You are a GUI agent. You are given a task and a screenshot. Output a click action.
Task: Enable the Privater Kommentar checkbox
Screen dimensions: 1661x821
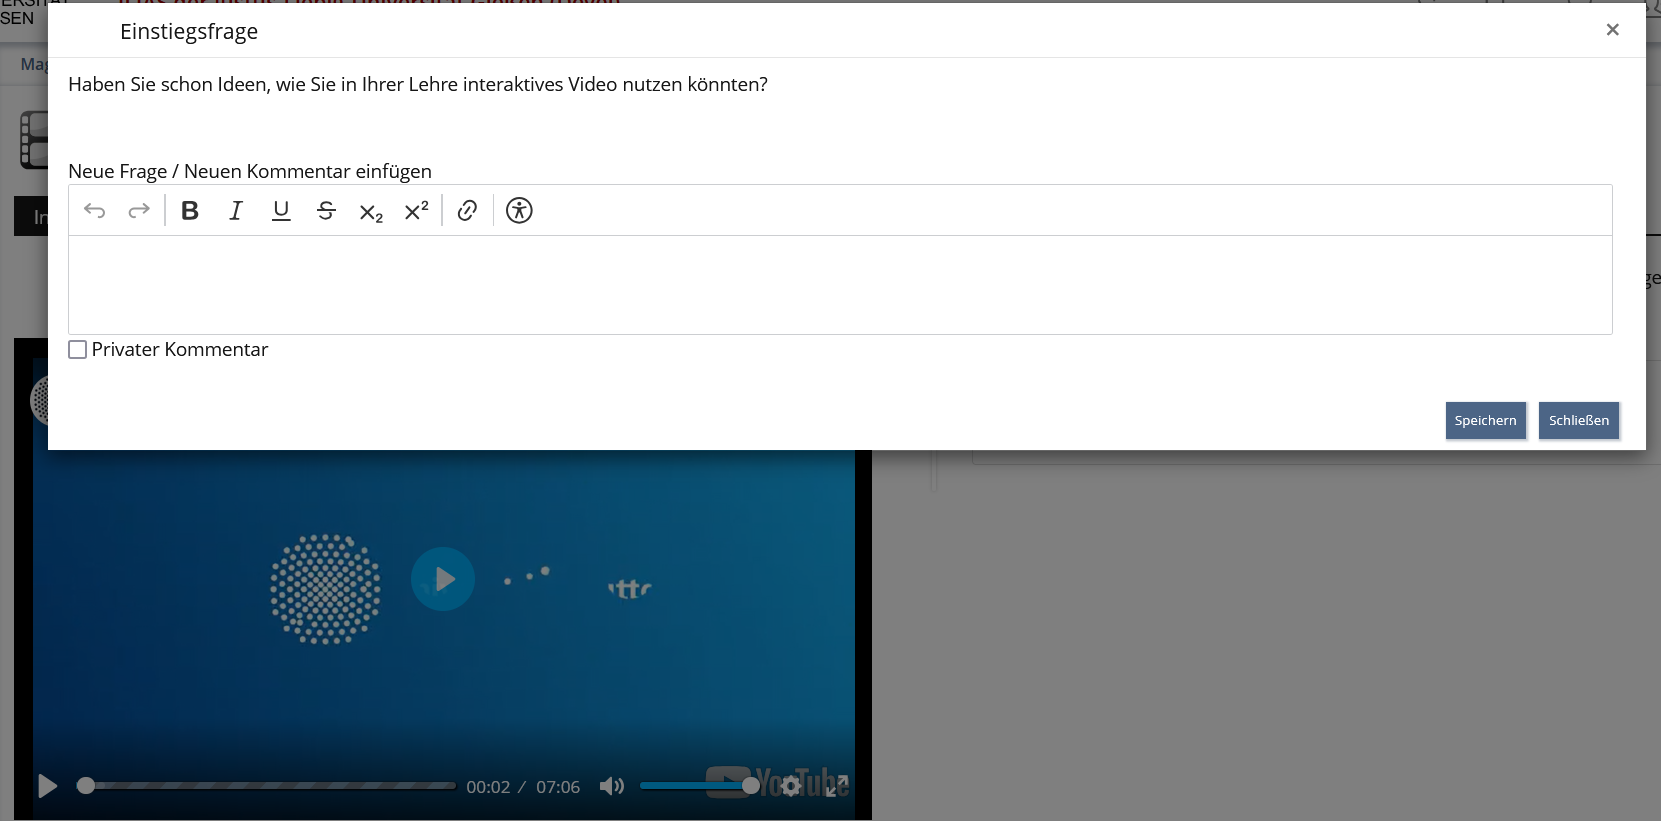coord(78,350)
